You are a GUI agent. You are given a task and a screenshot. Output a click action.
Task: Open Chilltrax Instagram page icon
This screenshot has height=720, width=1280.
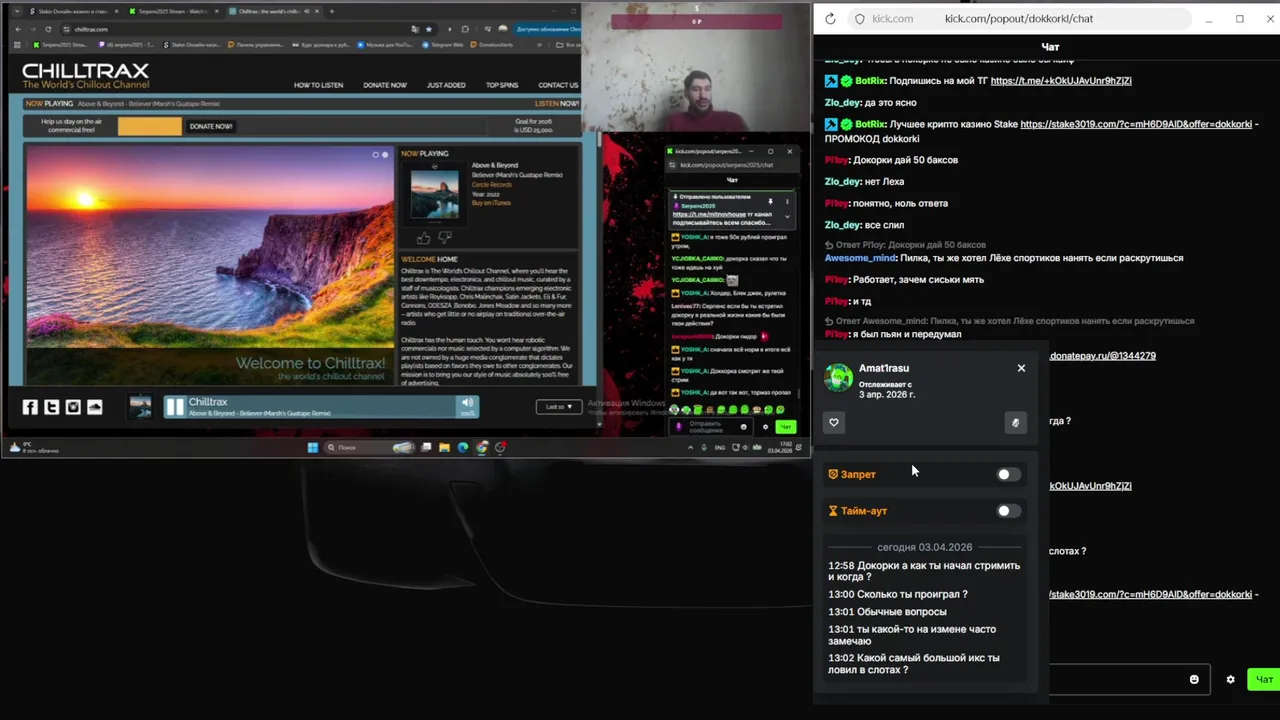click(x=73, y=407)
